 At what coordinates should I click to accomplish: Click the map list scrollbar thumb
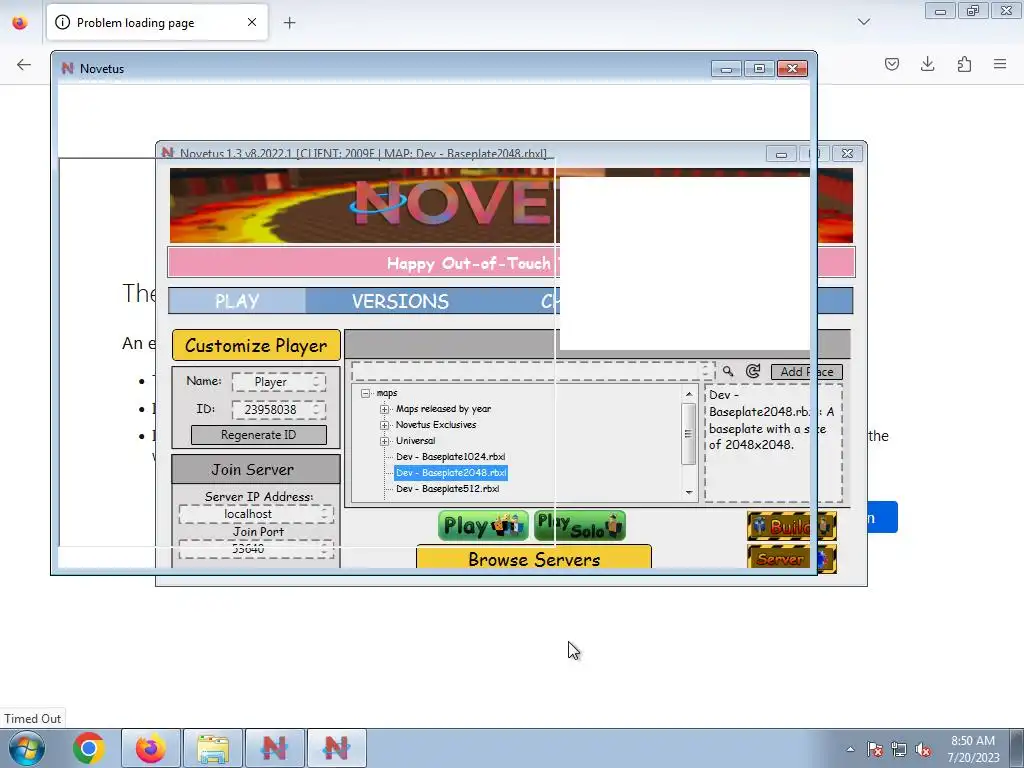688,434
